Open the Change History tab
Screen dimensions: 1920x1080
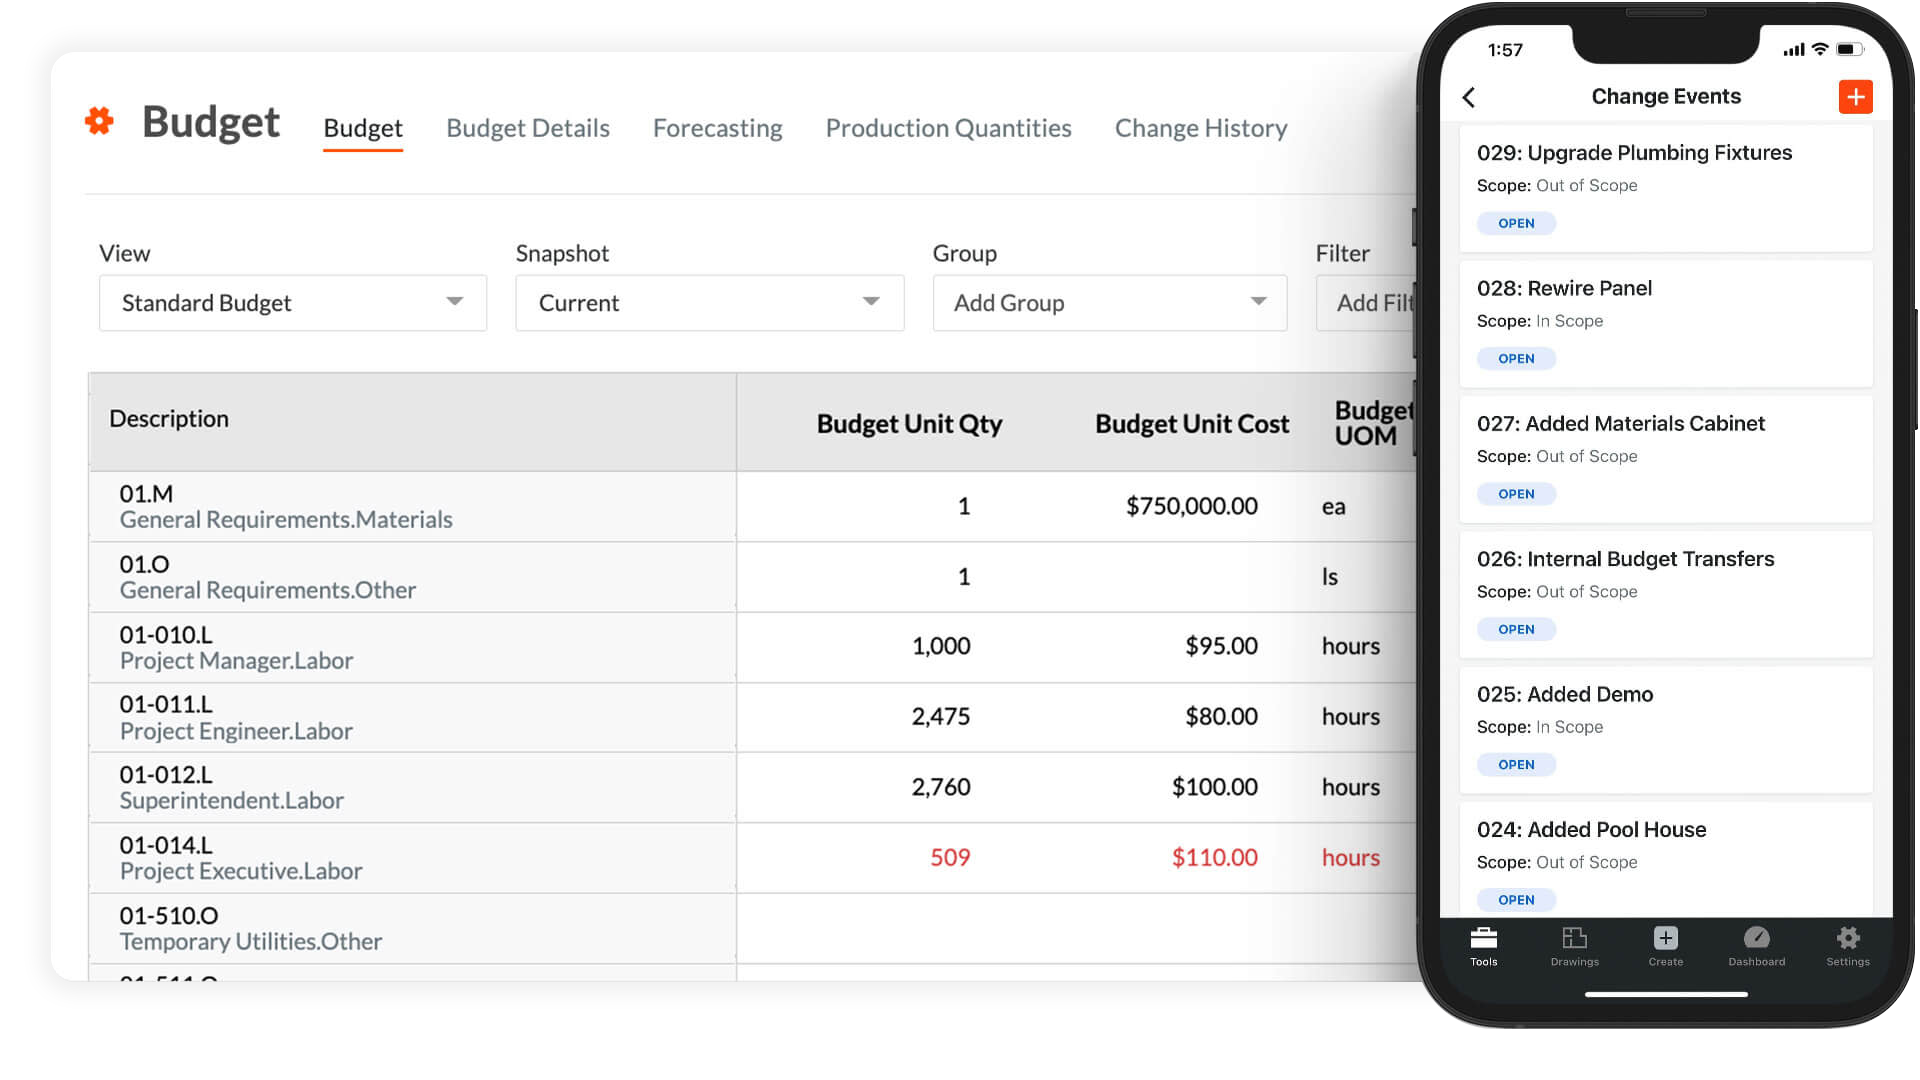coord(1200,128)
